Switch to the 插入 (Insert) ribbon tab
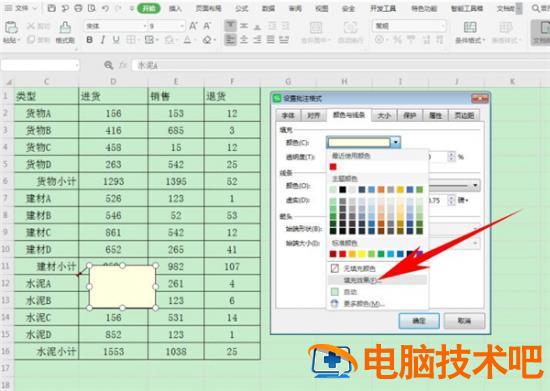Image resolution: width=550 pixels, height=391 pixels. tap(175, 8)
